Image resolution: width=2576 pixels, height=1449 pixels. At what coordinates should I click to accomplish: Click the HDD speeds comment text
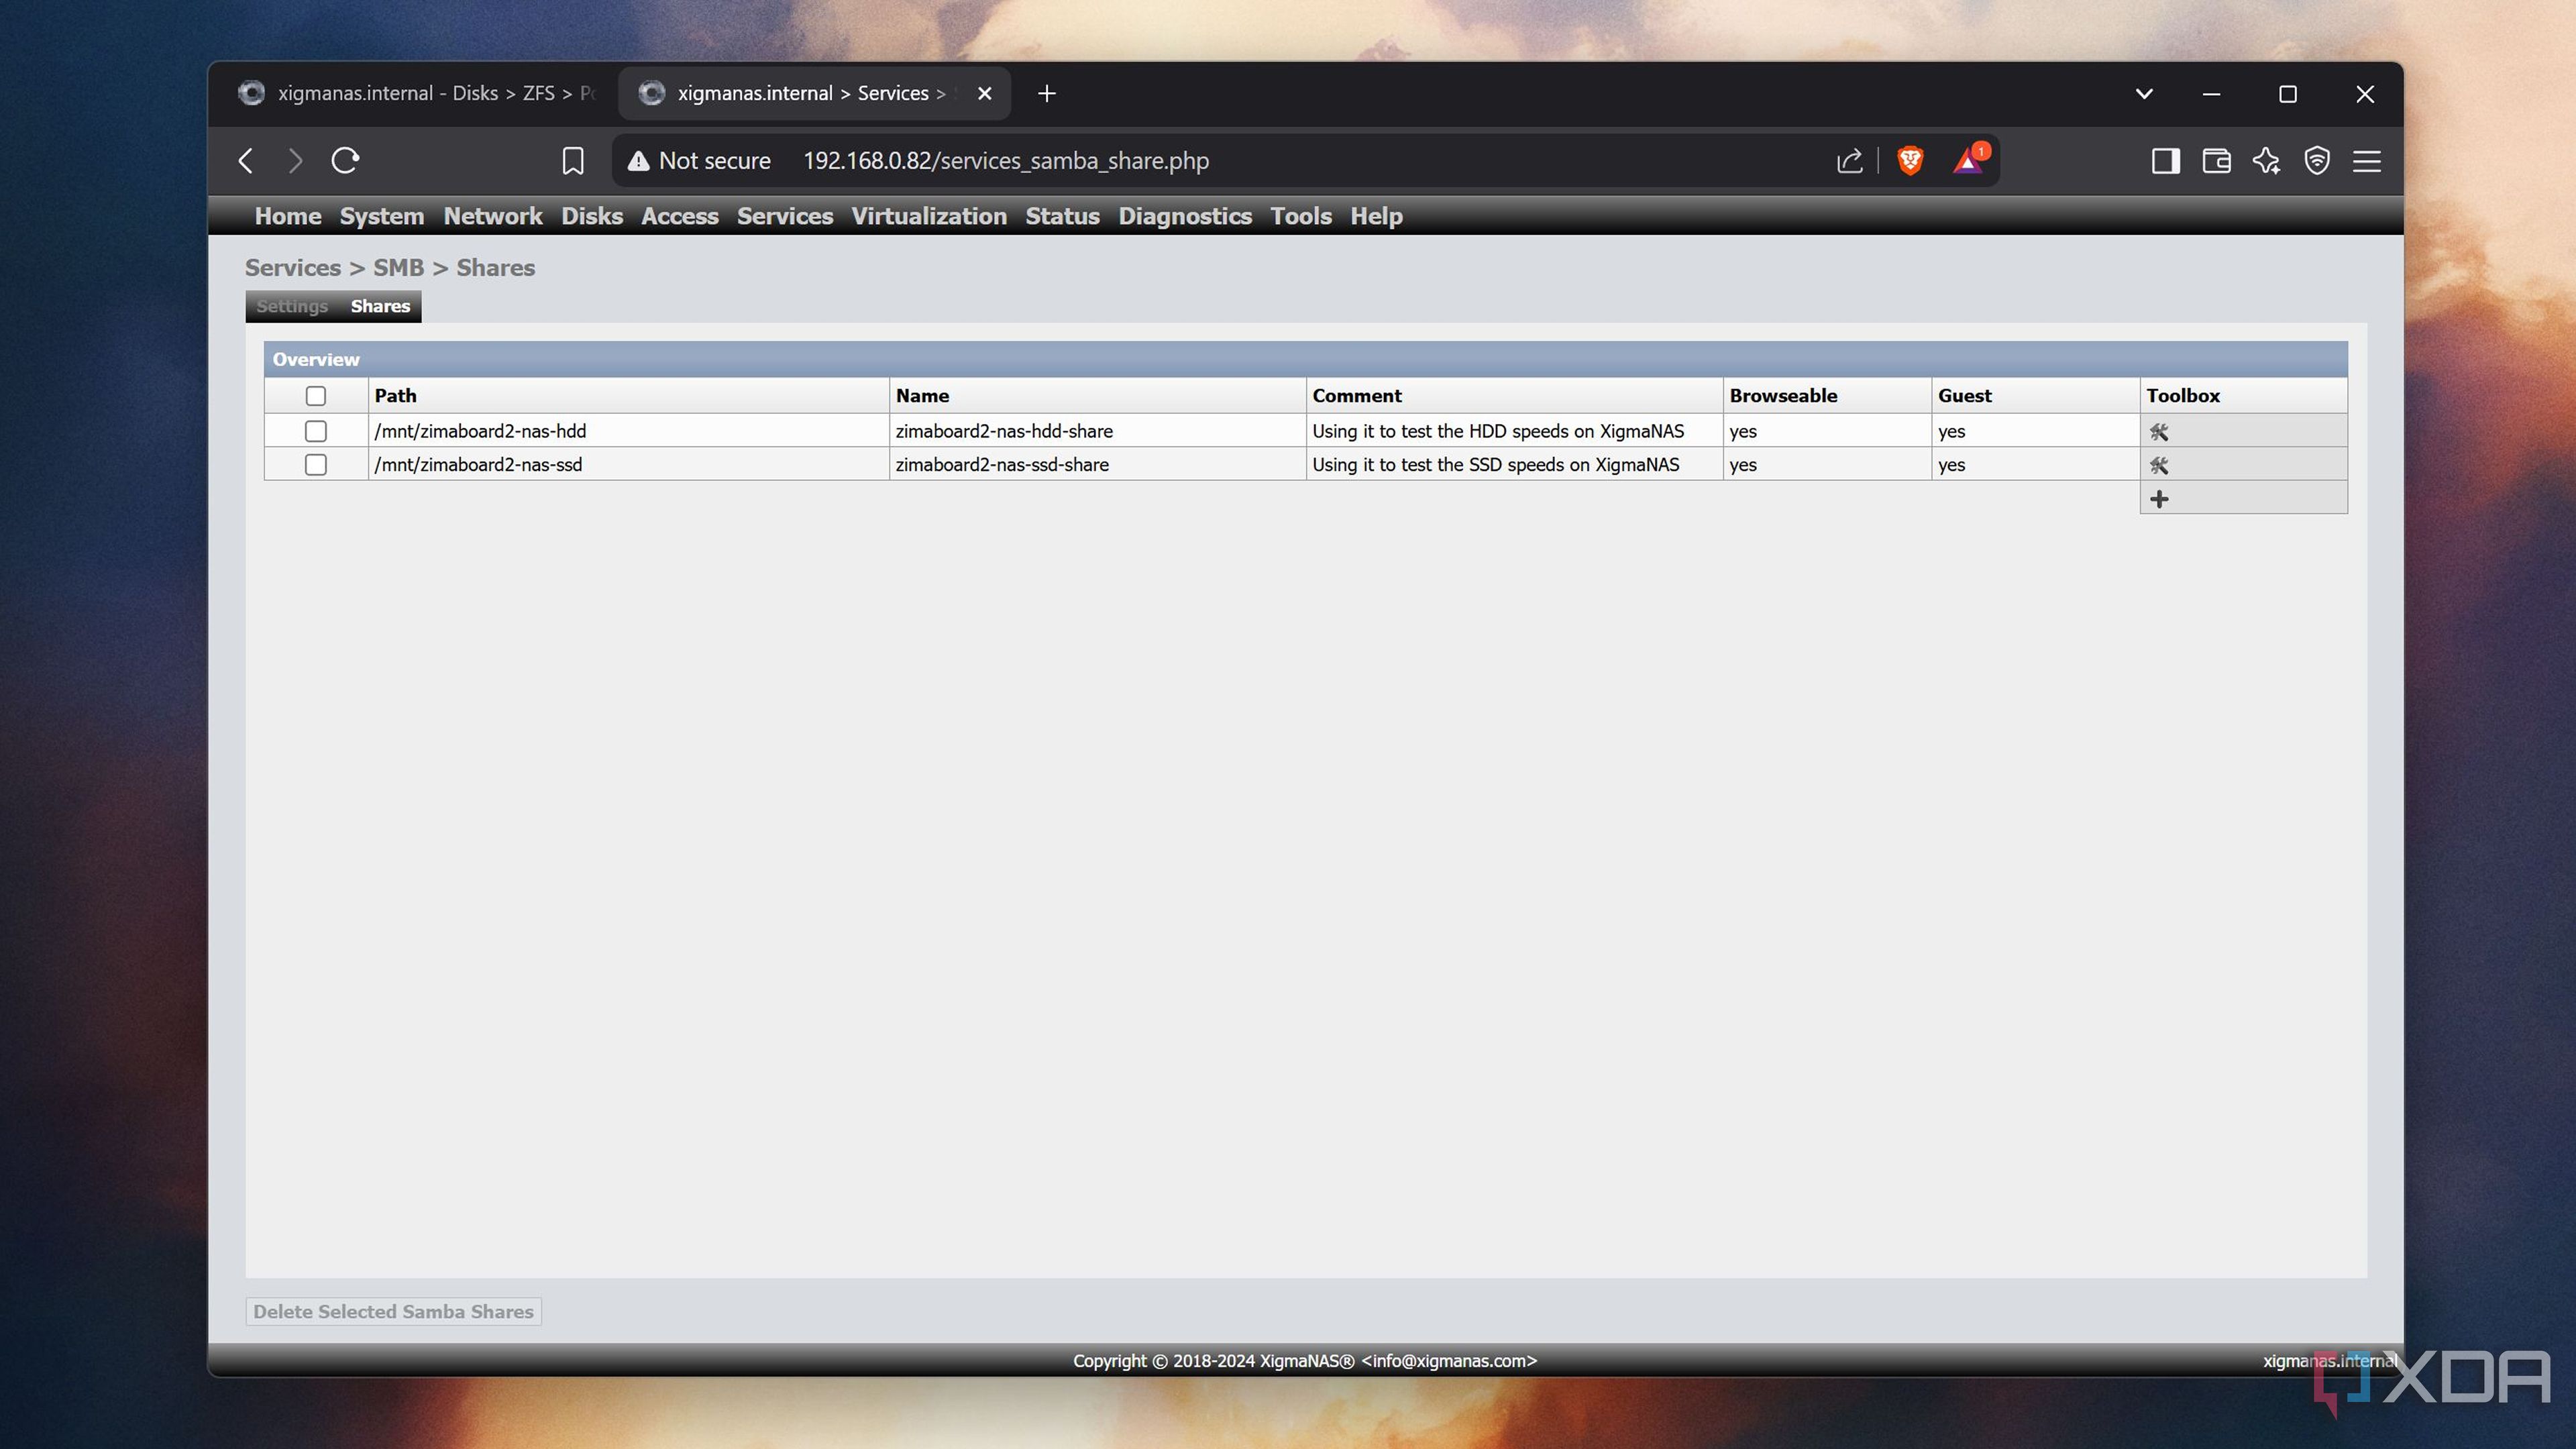[1498, 431]
